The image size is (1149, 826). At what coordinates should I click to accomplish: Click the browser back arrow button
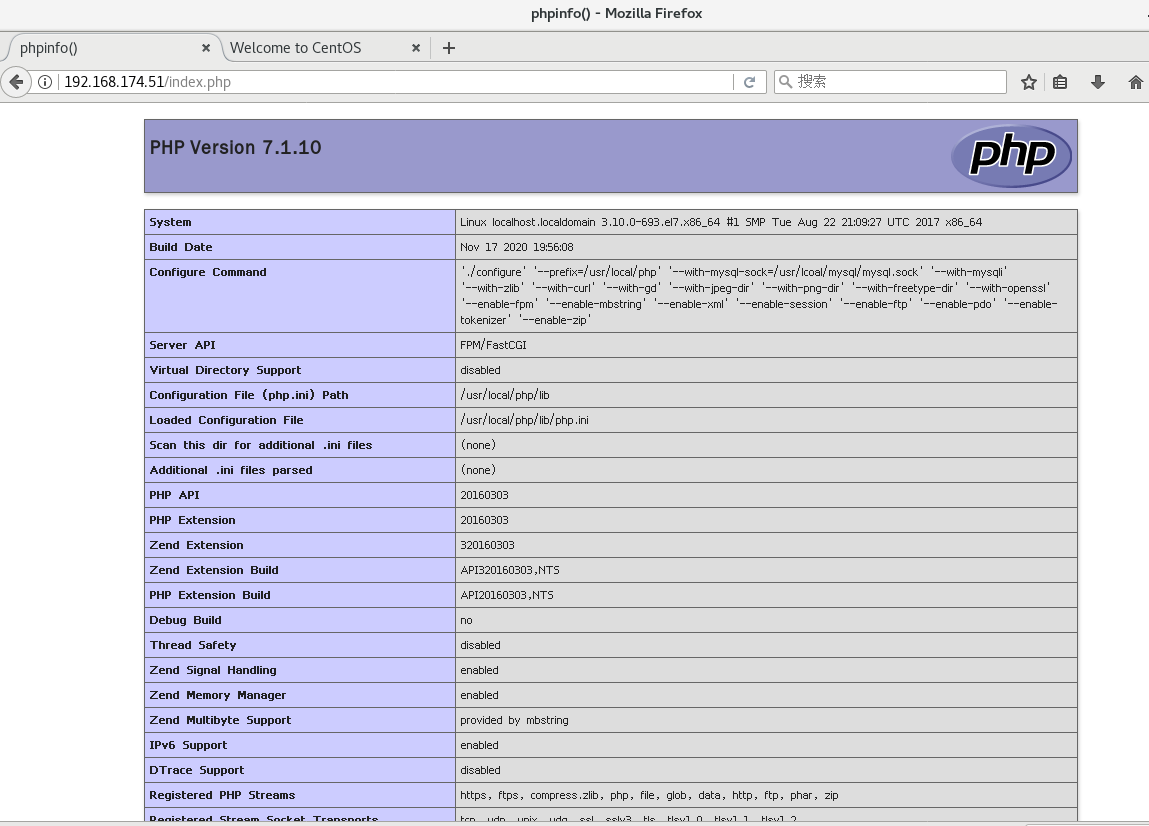point(16,81)
